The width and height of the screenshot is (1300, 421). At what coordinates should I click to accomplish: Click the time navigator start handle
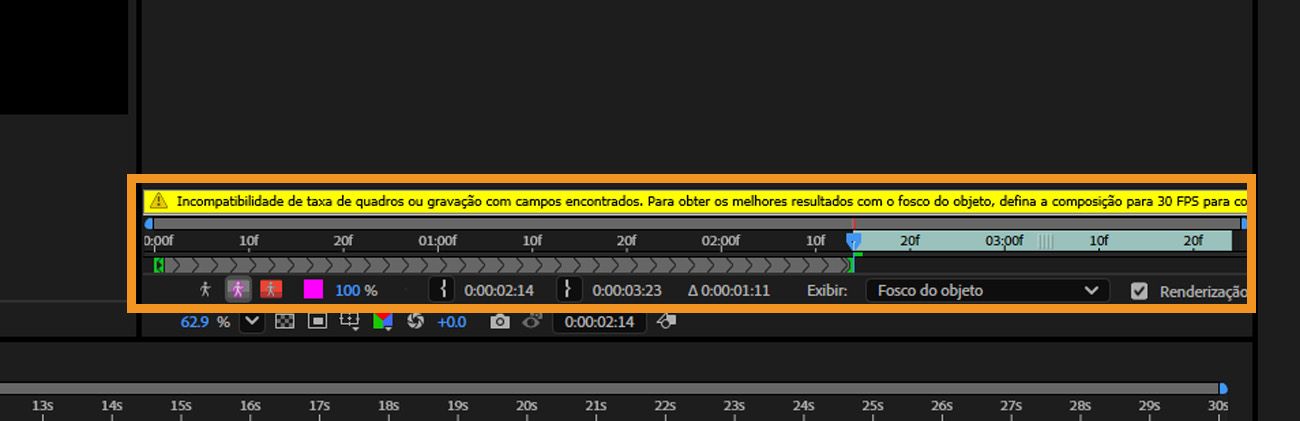tap(149, 224)
